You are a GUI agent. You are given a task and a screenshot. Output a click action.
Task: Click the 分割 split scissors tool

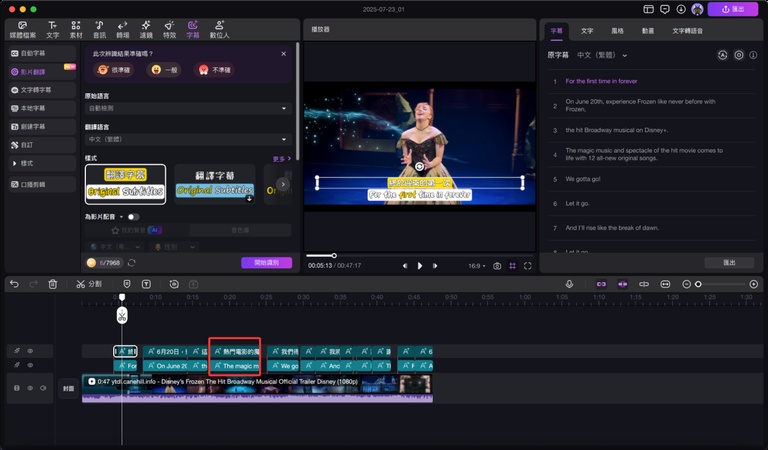click(x=89, y=284)
